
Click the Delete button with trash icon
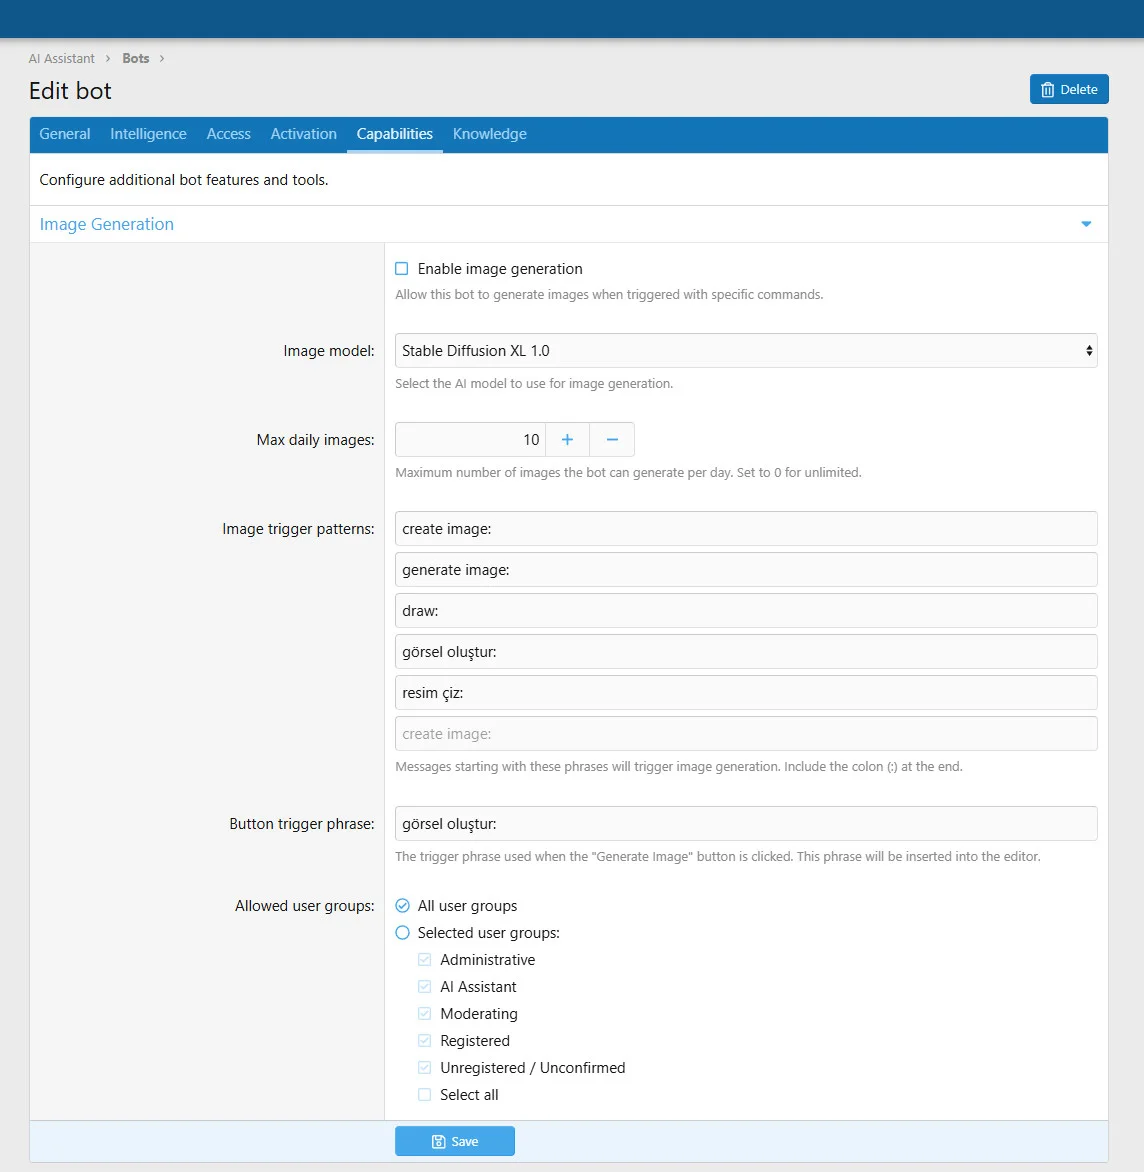coord(1069,89)
